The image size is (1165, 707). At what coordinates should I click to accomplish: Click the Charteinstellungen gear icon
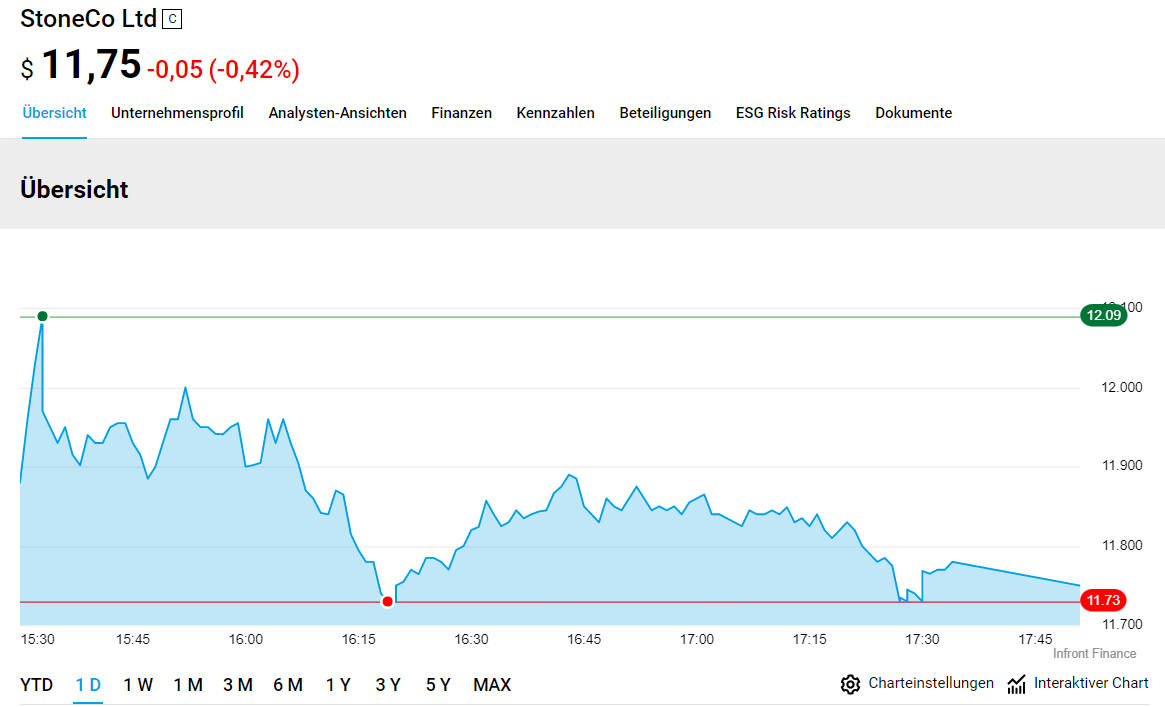[850, 684]
